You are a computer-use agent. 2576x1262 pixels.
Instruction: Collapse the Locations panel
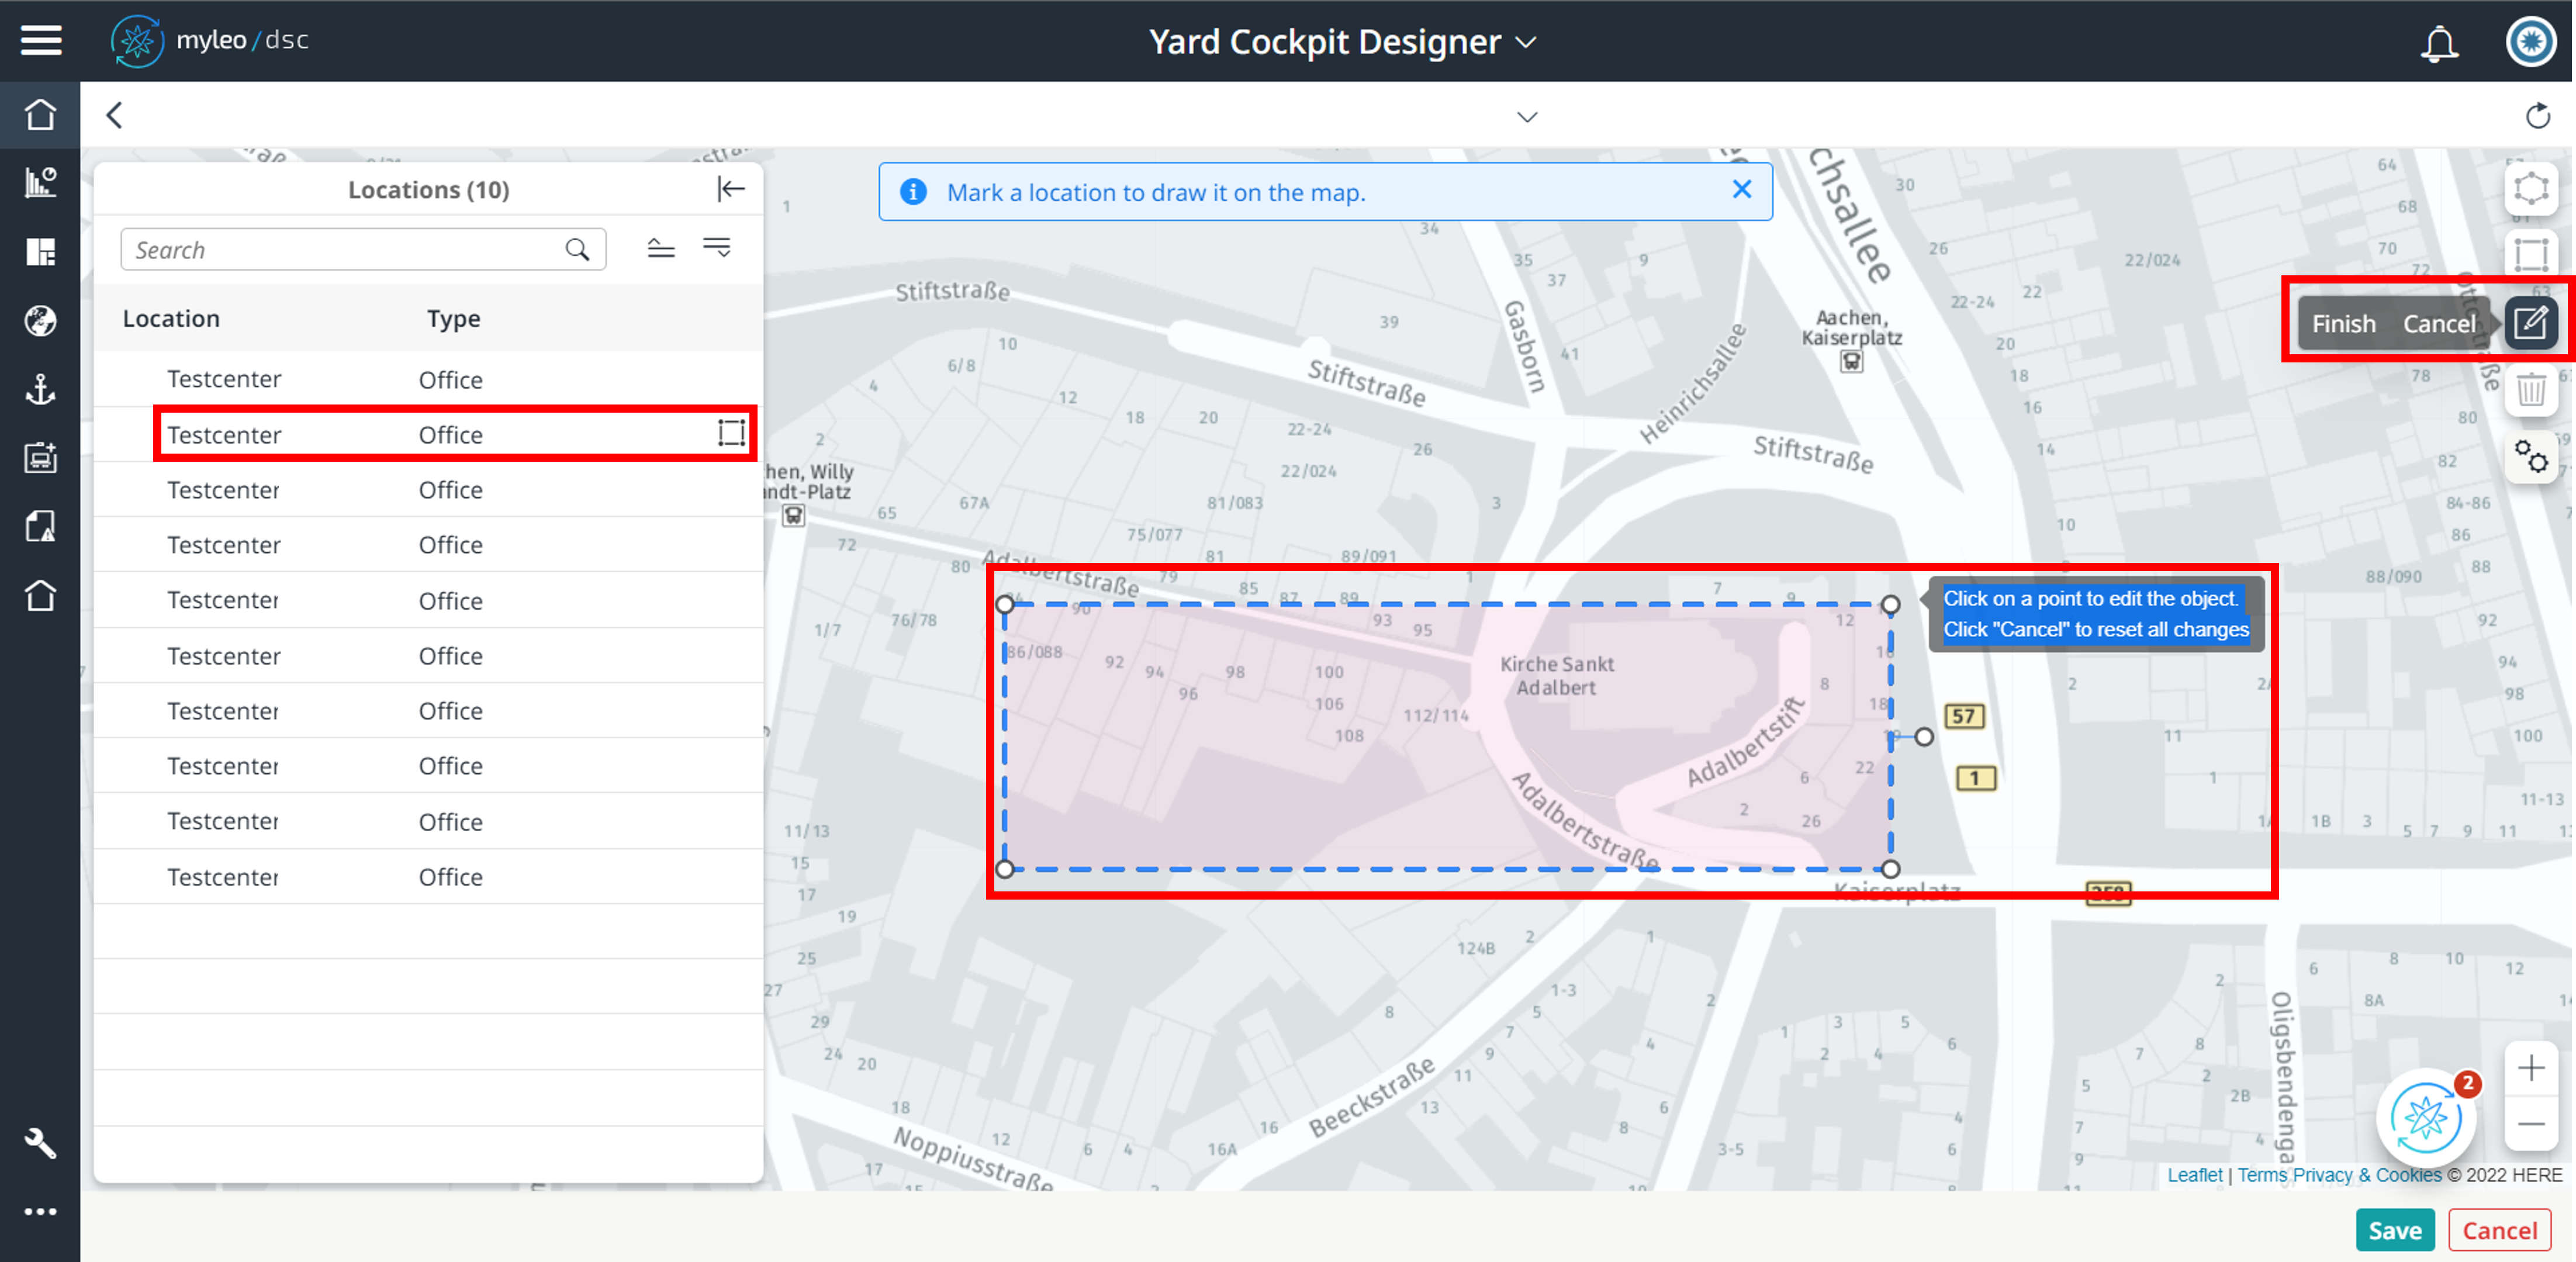(x=731, y=189)
